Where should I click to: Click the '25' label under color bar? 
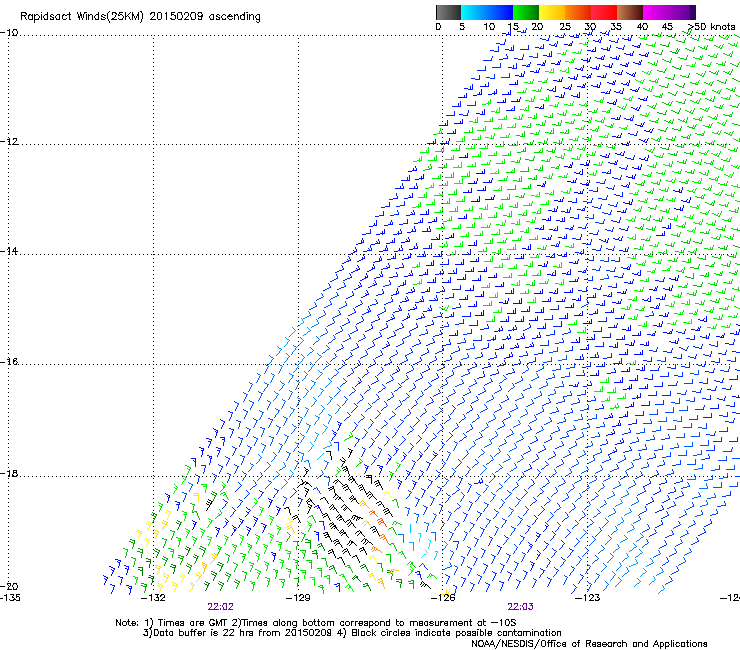click(565, 27)
